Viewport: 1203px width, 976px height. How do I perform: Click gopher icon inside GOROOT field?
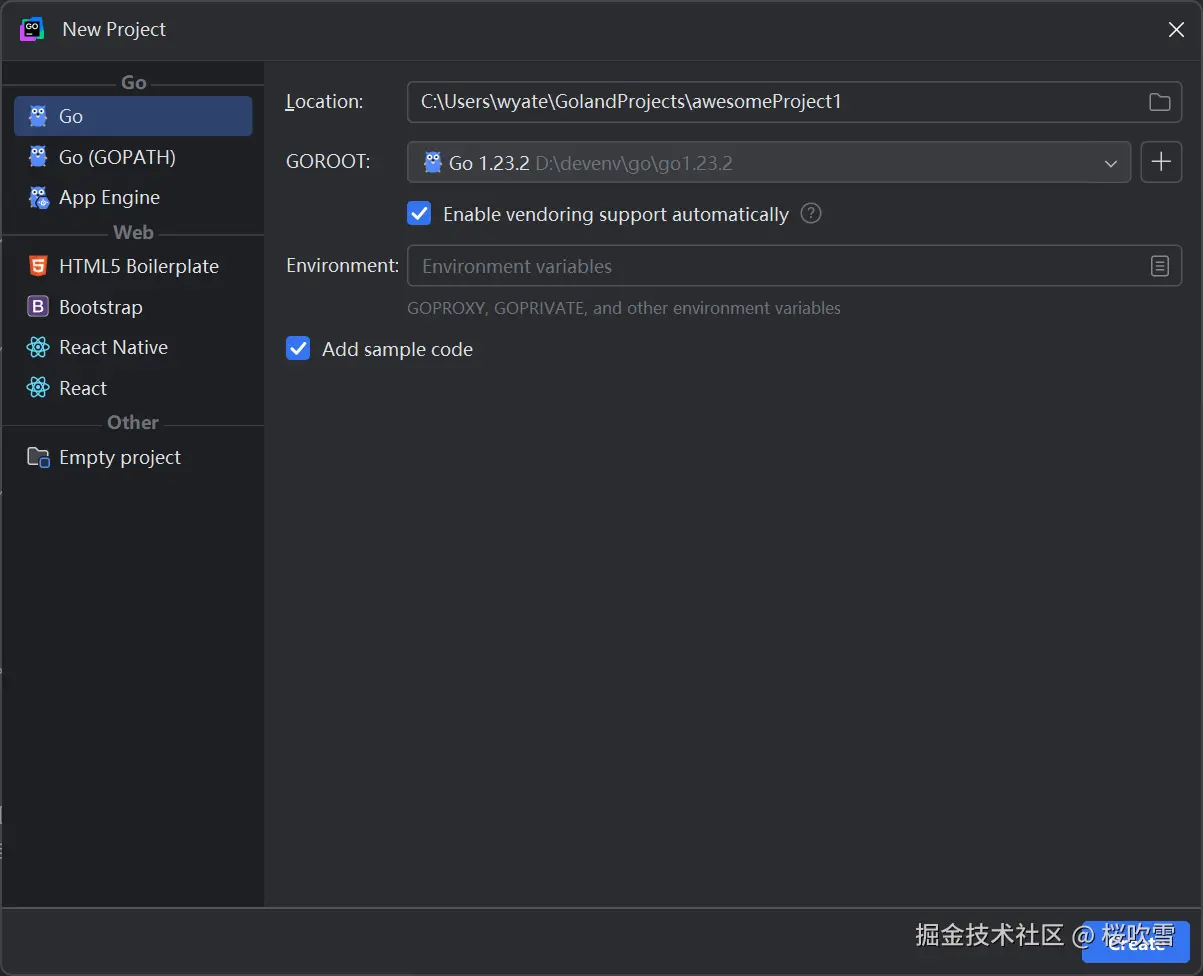433,162
